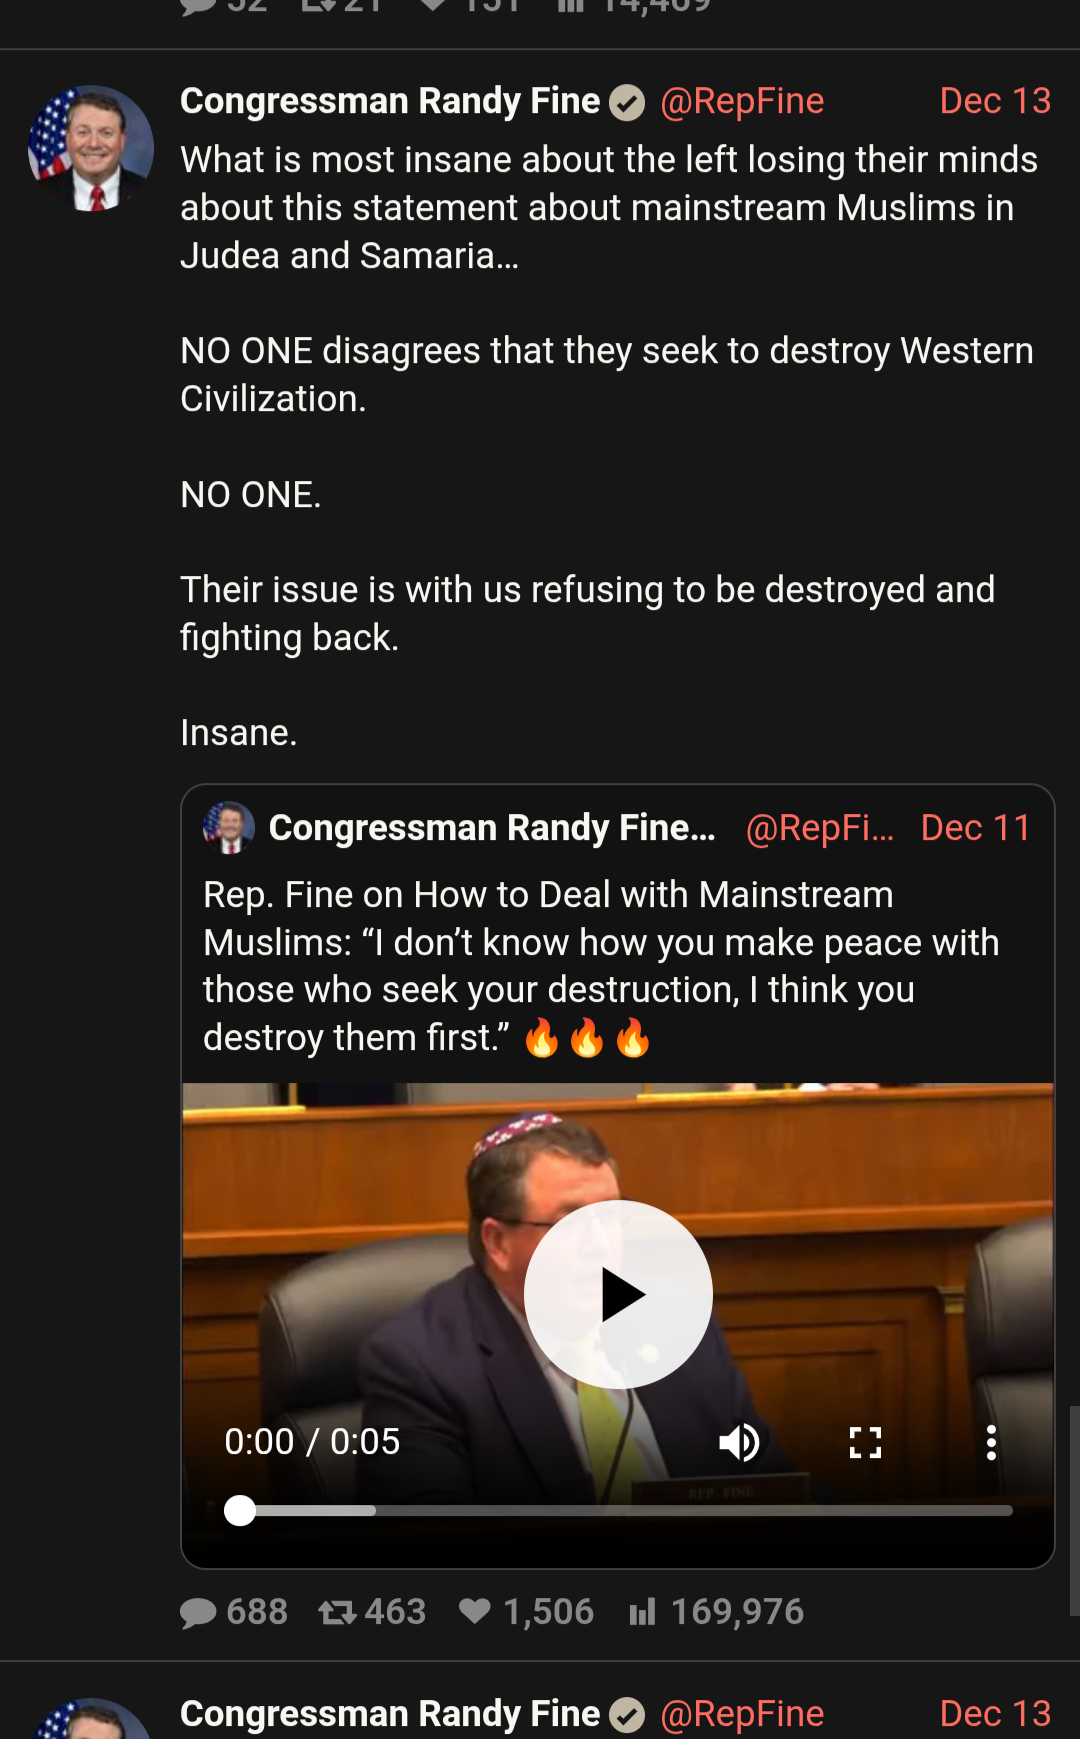Open quoted tweet text about Mainstream Muslims
The image size is (1080, 1739).
600,965
